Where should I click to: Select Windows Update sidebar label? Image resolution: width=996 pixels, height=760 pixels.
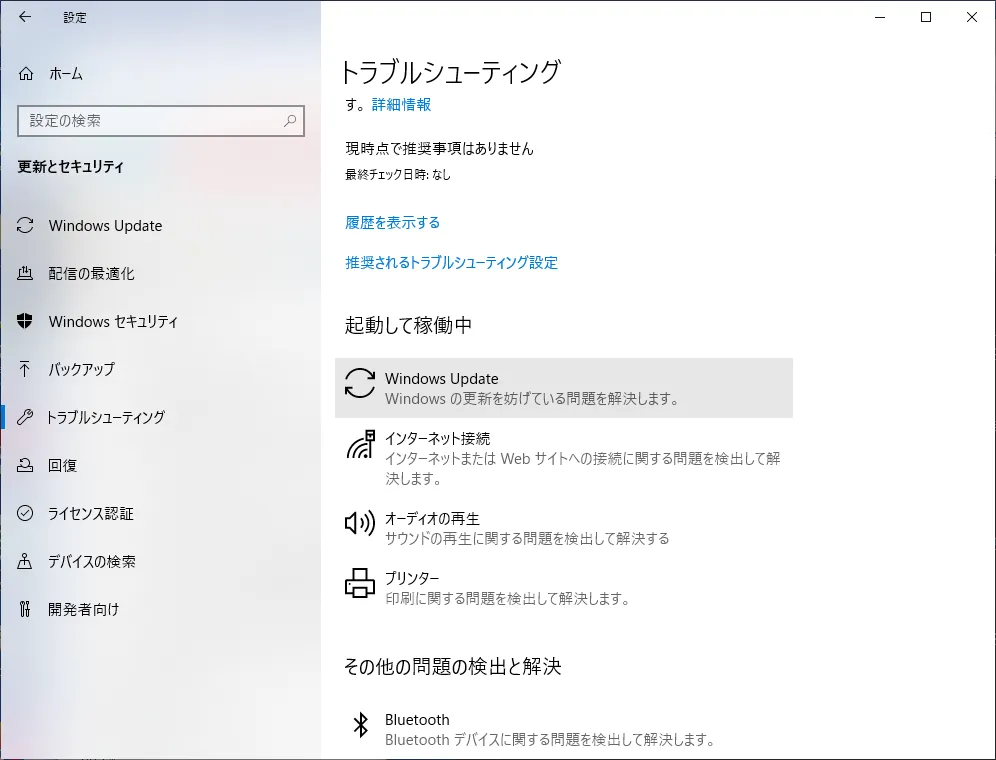pos(105,226)
